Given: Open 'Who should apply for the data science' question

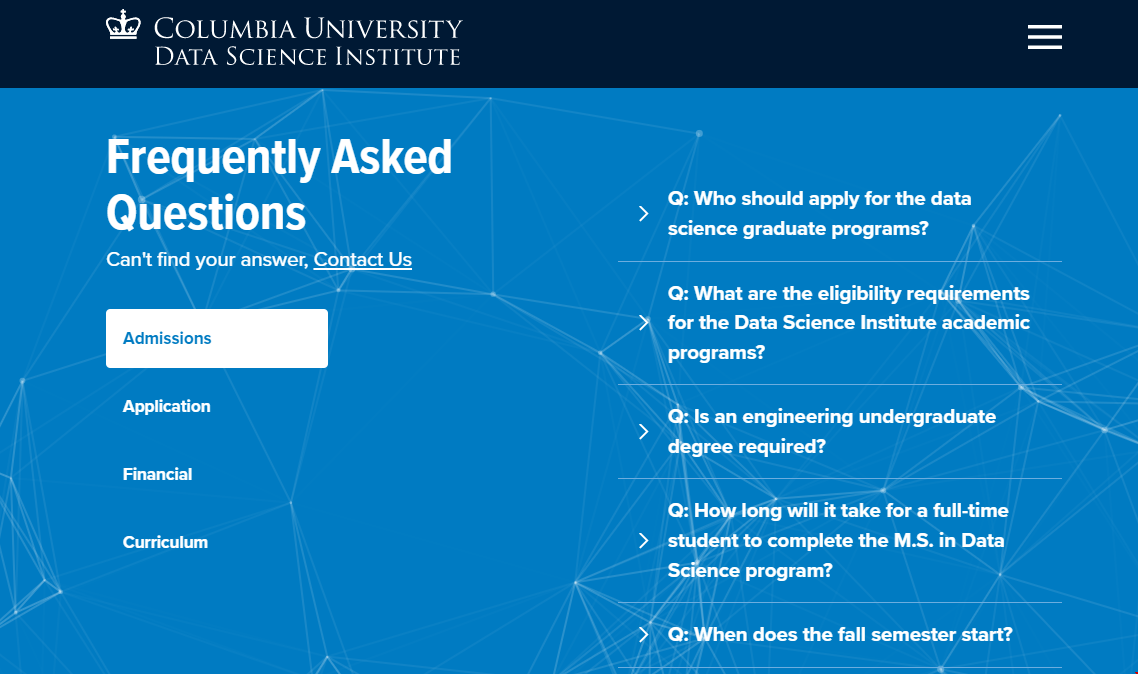Looking at the screenshot, I should tap(819, 213).
